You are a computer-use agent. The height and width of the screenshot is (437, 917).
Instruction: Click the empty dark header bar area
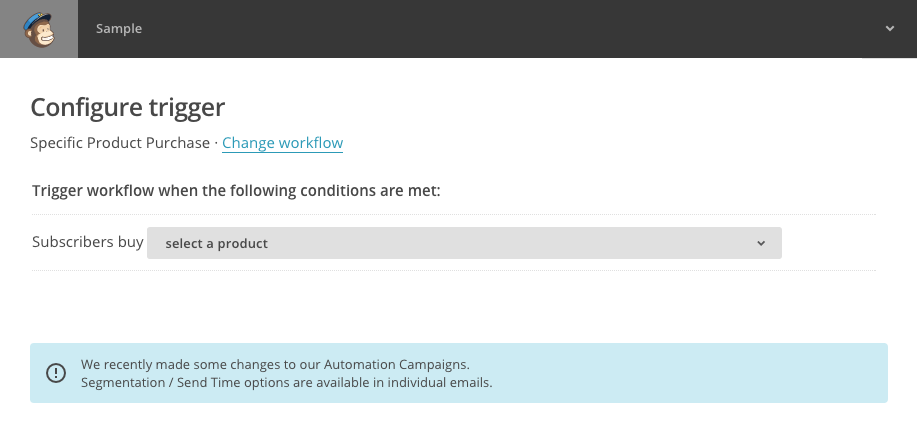(500, 29)
